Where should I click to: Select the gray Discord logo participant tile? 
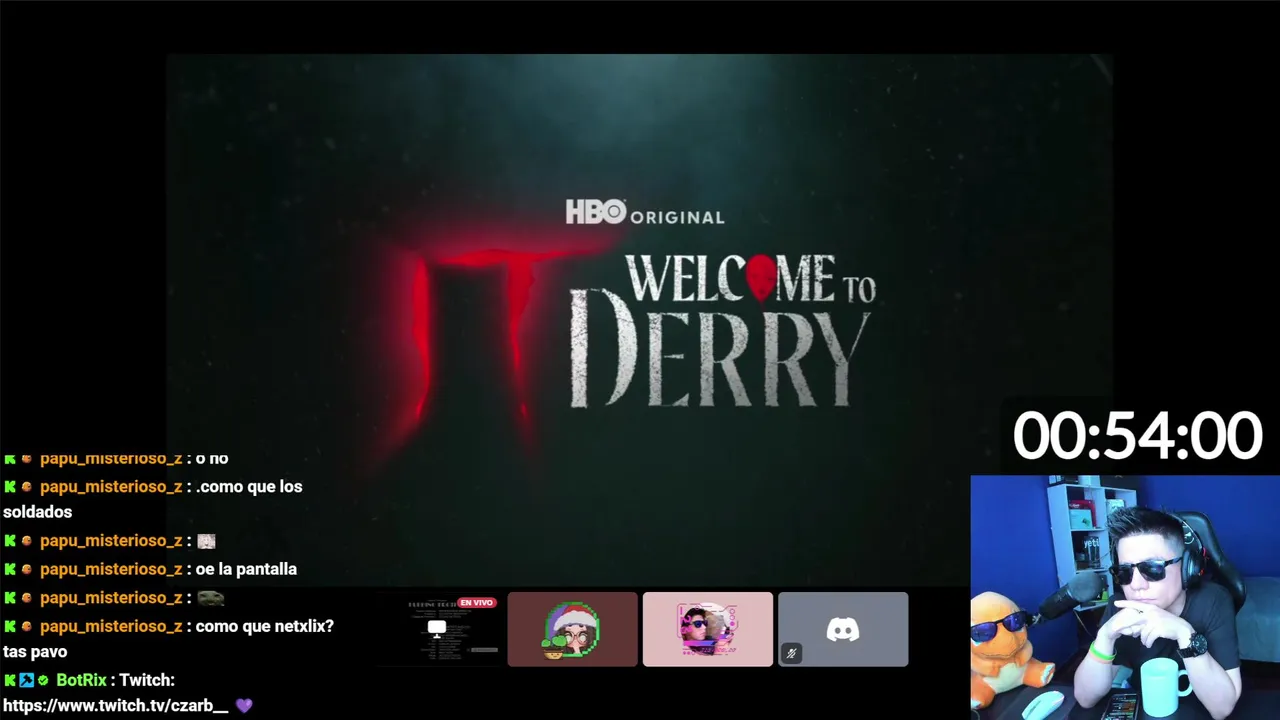[x=843, y=629]
